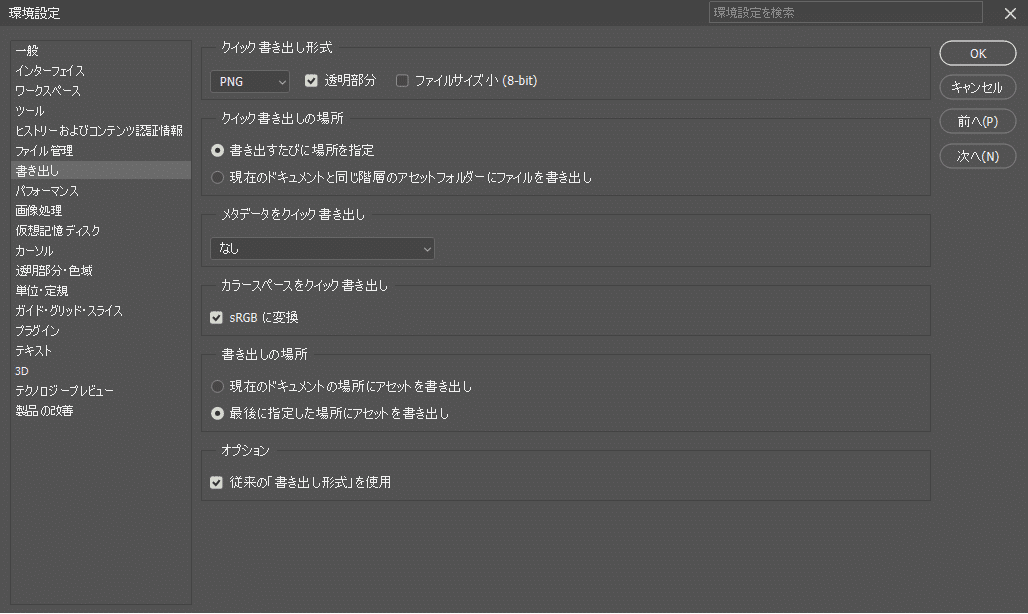1028x614 pixels.
Task: Select ヒストリーおよびコンテンツ認証情報 category
Action: [99, 130]
